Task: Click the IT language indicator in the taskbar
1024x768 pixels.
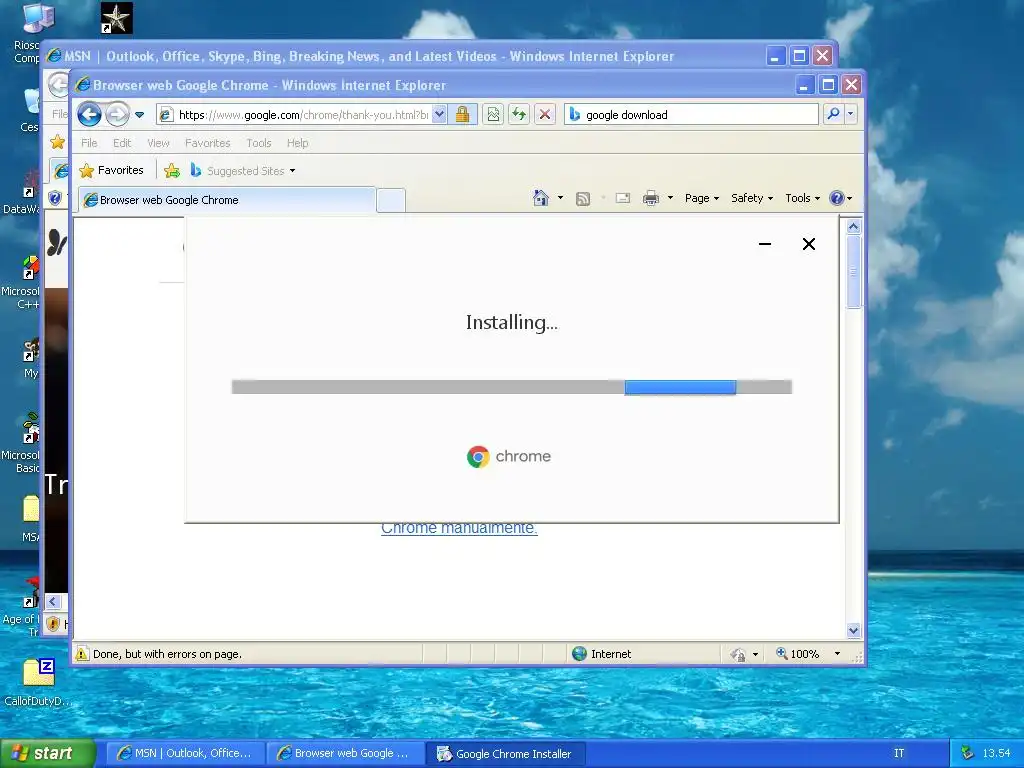Action: [x=899, y=754]
